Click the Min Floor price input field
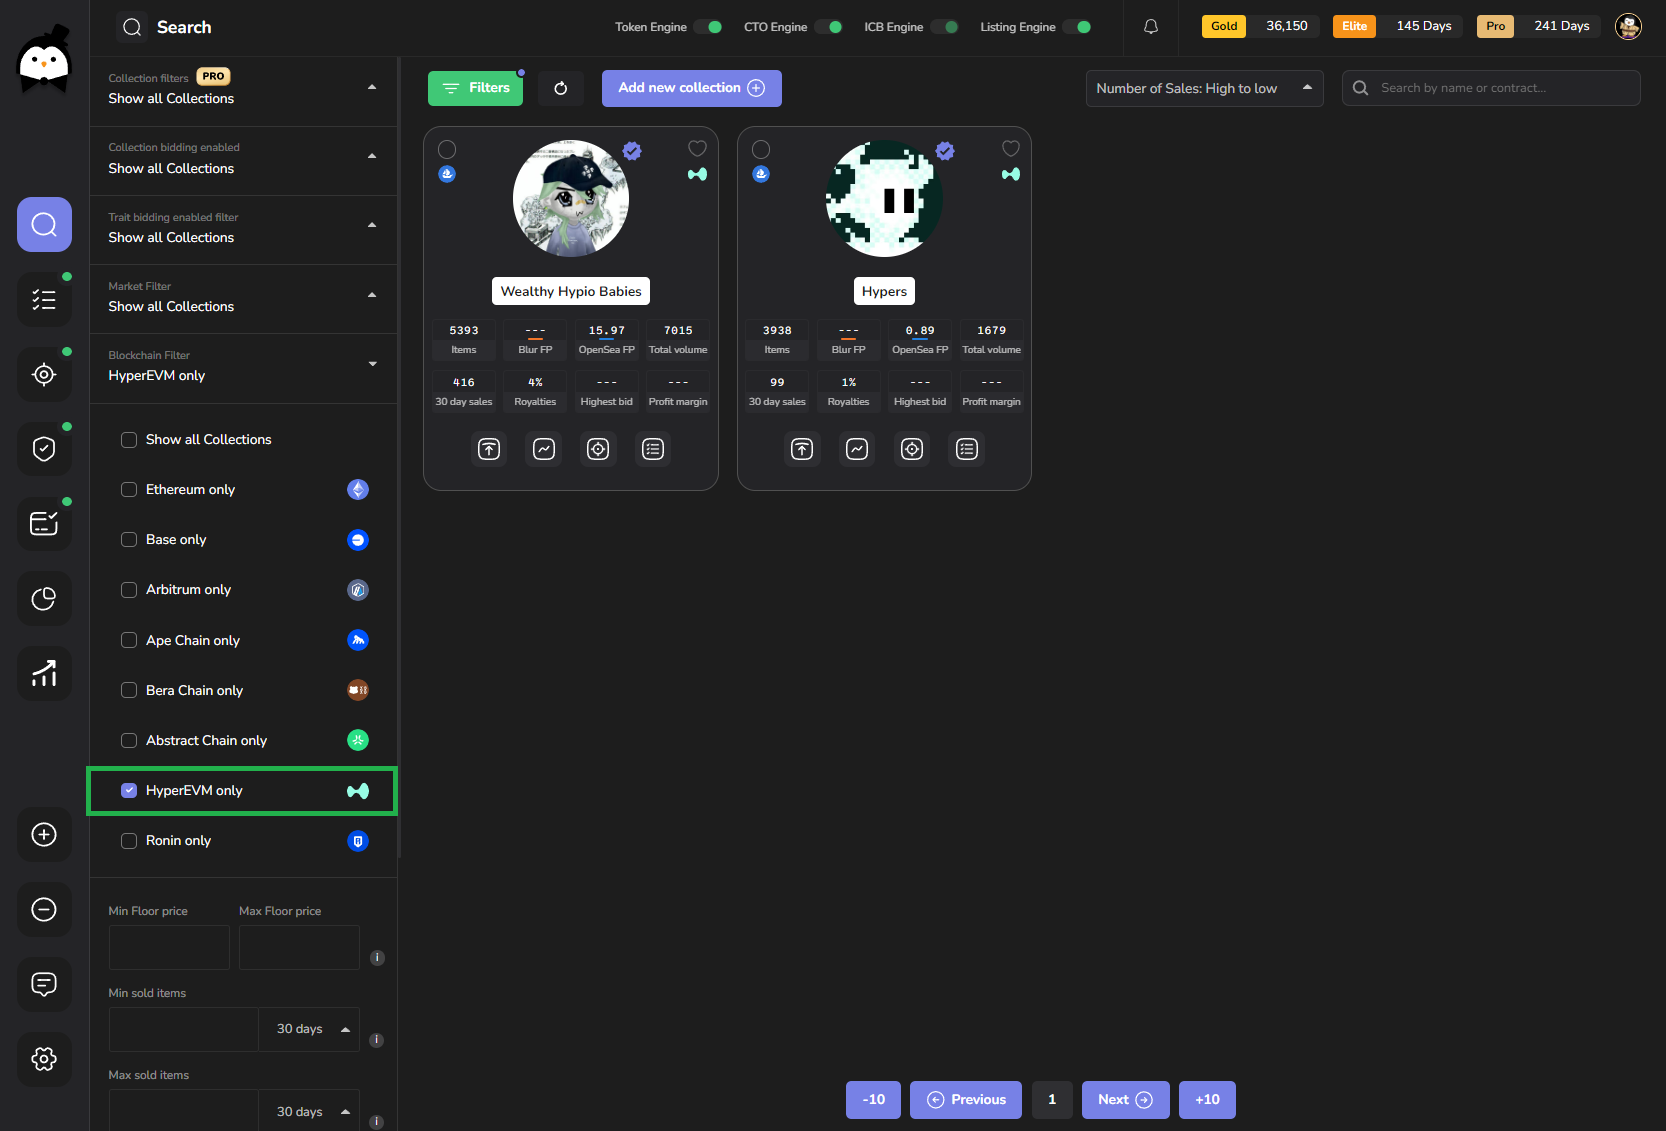 [169, 947]
